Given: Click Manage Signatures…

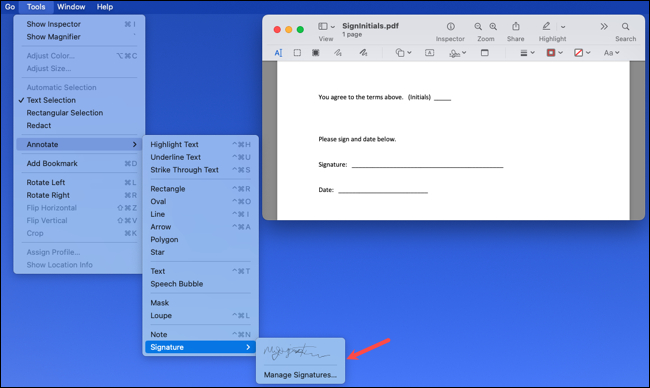Looking at the screenshot, I should coord(300,375).
